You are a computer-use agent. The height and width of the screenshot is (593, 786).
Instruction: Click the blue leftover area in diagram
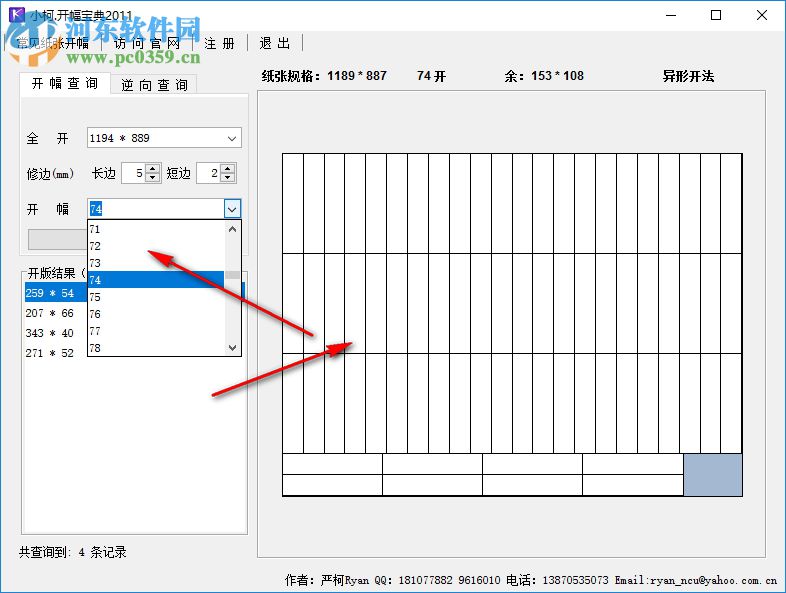click(x=713, y=475)
